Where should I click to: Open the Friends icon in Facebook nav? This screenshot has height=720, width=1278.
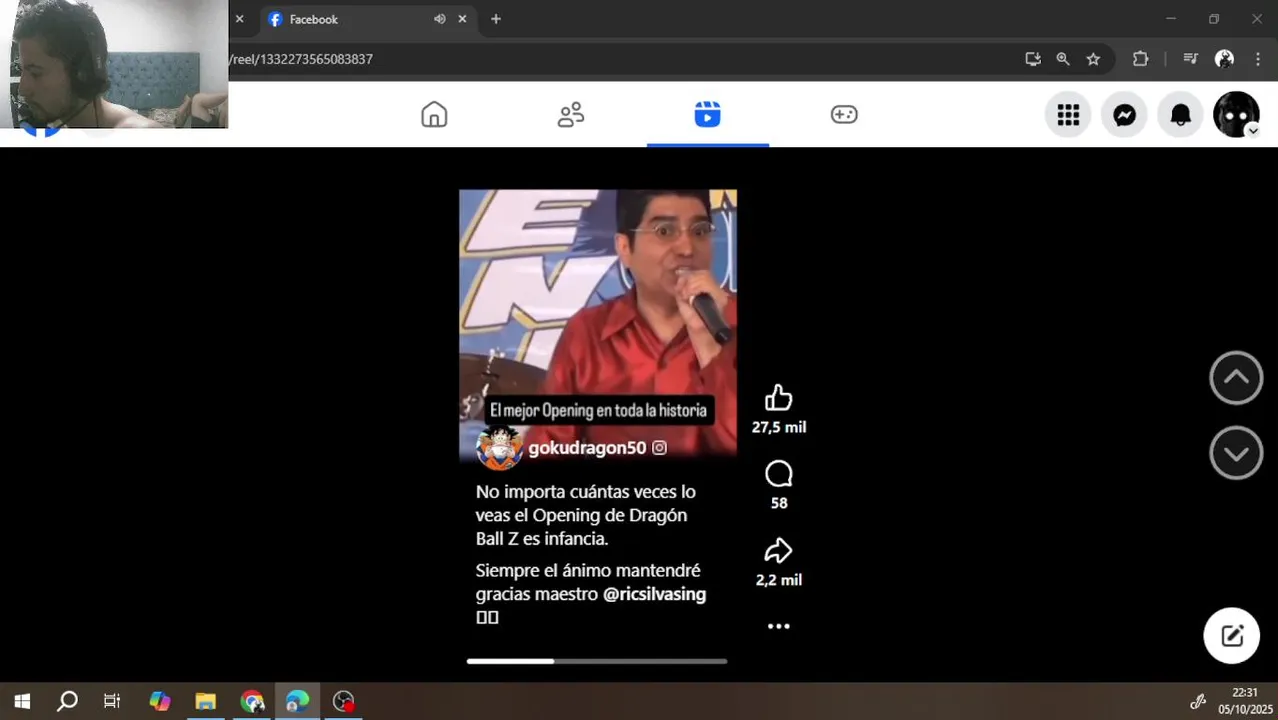571,115
